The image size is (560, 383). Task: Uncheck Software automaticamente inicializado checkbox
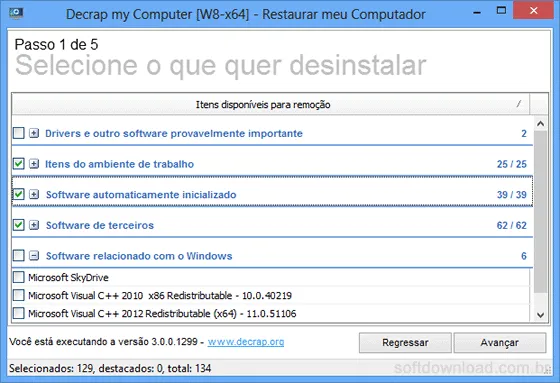19,194
